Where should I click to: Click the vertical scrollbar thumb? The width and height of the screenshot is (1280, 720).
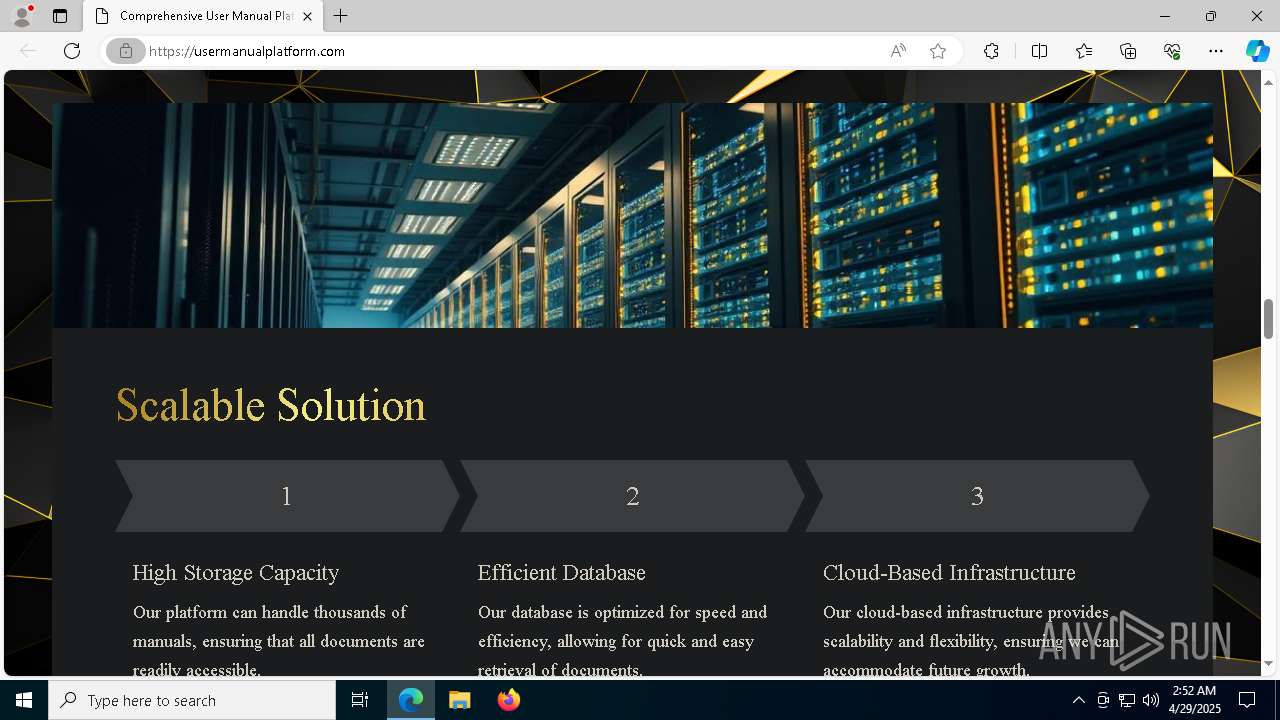[1269, 319]
